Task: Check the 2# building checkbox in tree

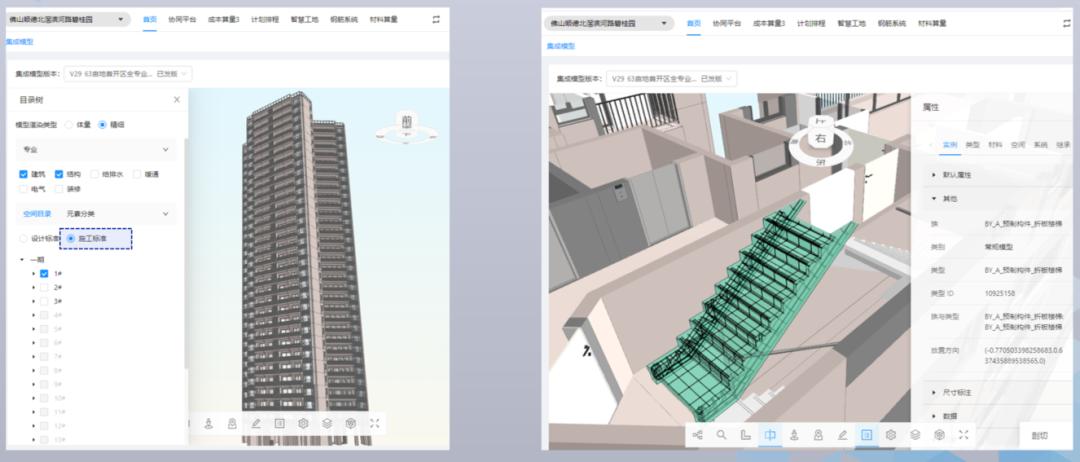Action: tap(44, 287)
